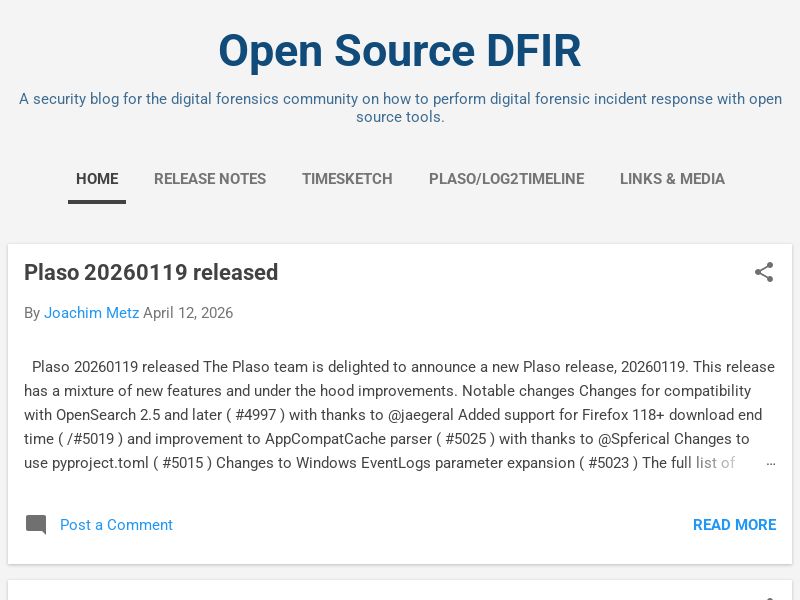Viewport: 800px width, 600px height.
Task: Click the partially visible share icon at bottom
Action: [x=764, y=596]
